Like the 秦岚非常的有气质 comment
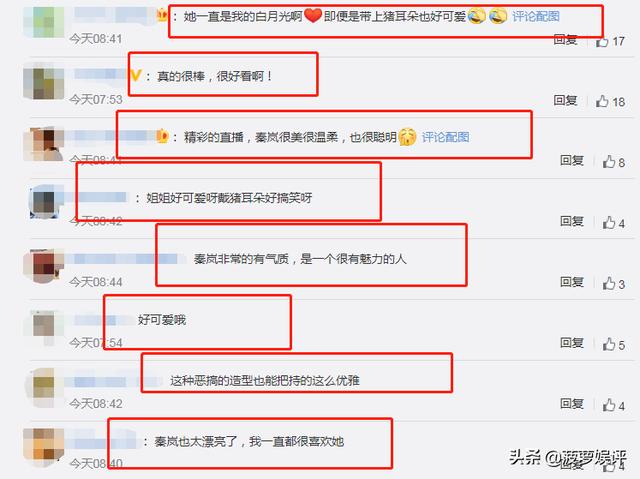640x479 pixels. pos(609,284)
